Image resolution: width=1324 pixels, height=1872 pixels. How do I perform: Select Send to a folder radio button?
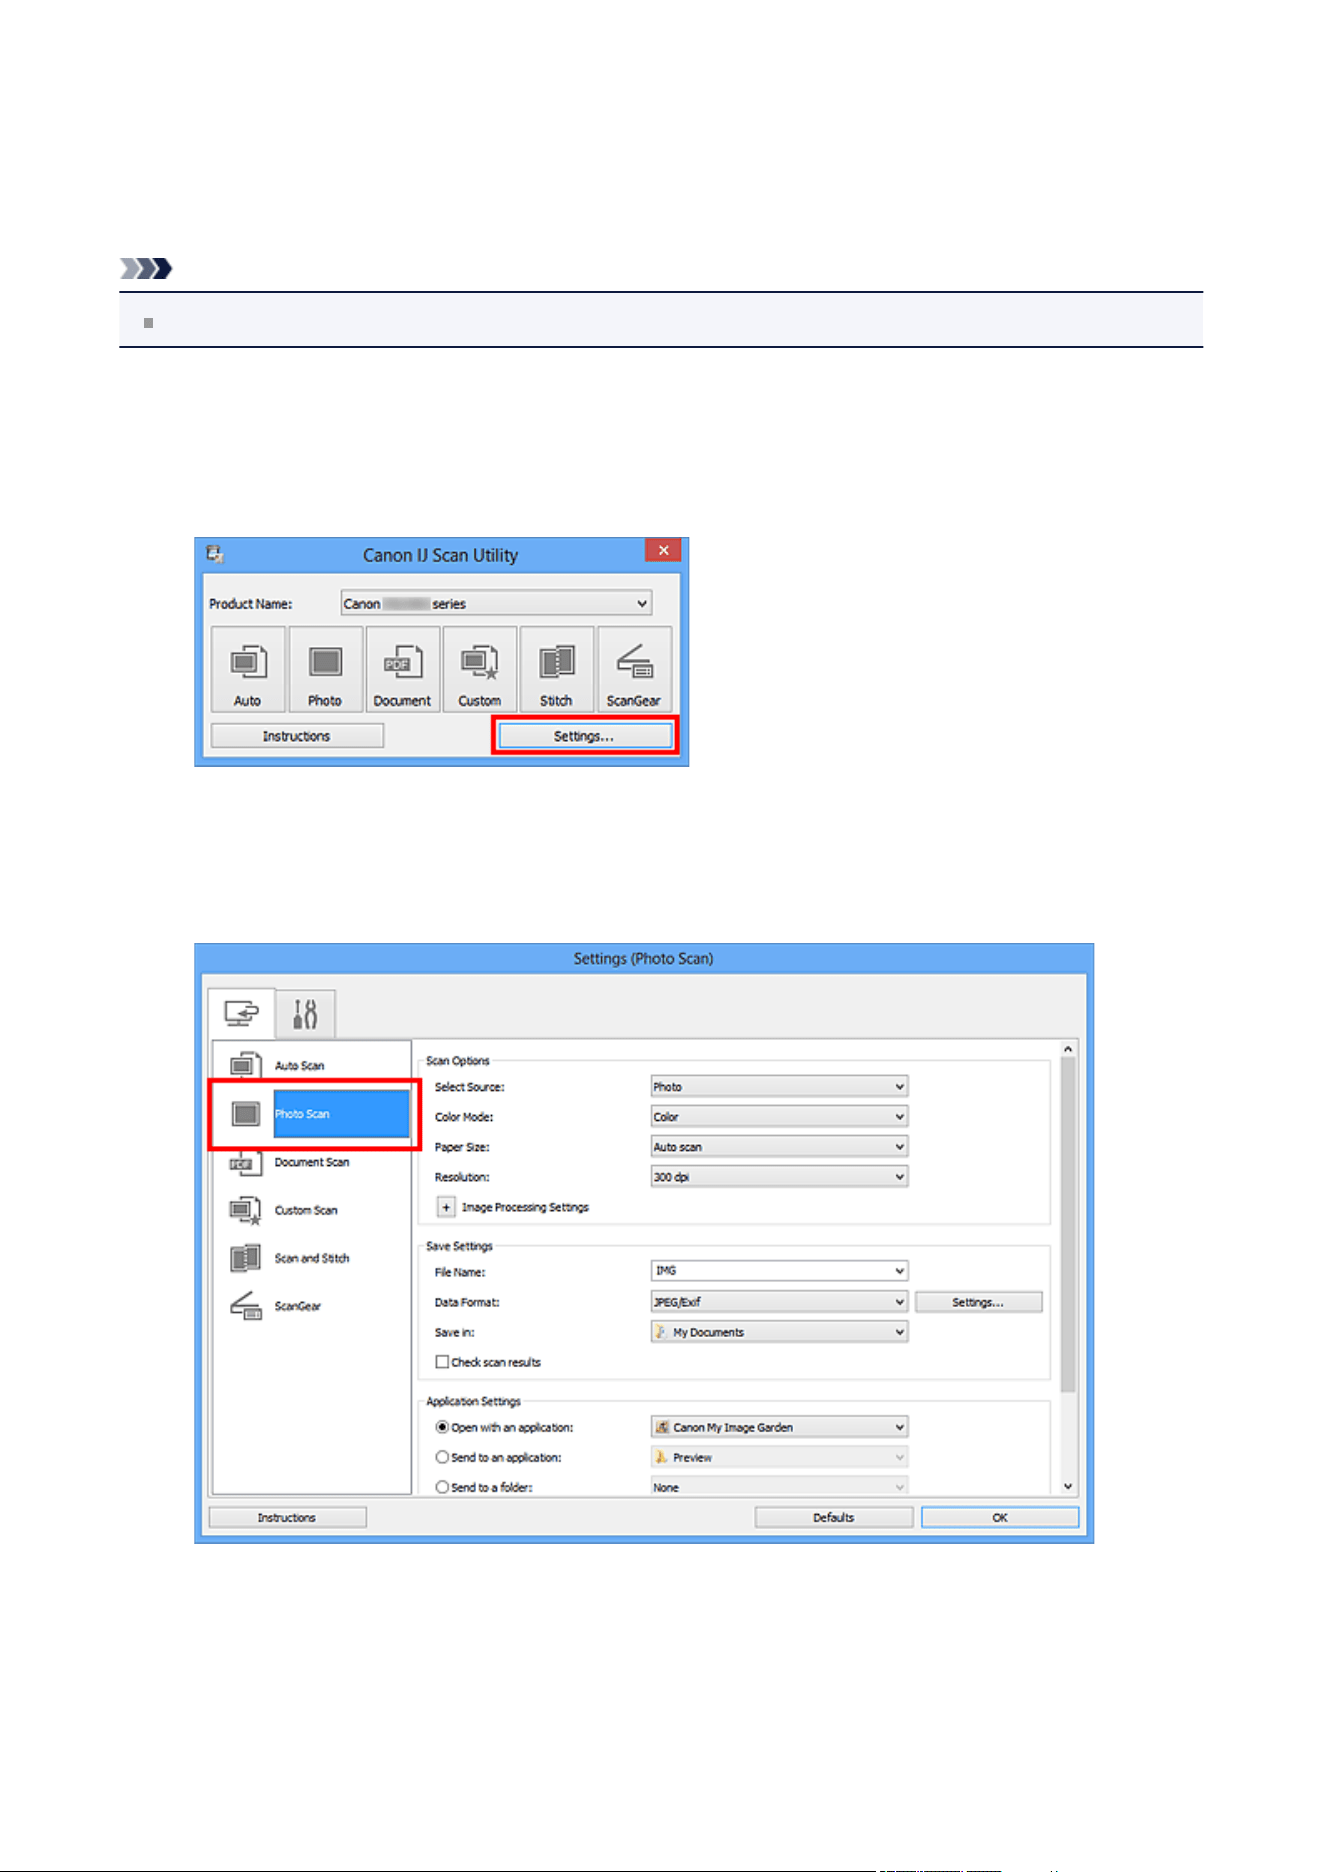coord(442,1487)
